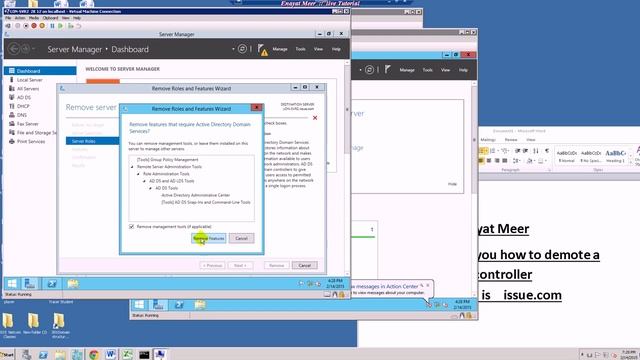Click Command Prompt icon in host taskbar
This screenshot has height=360, width=640.
point(144,354)
